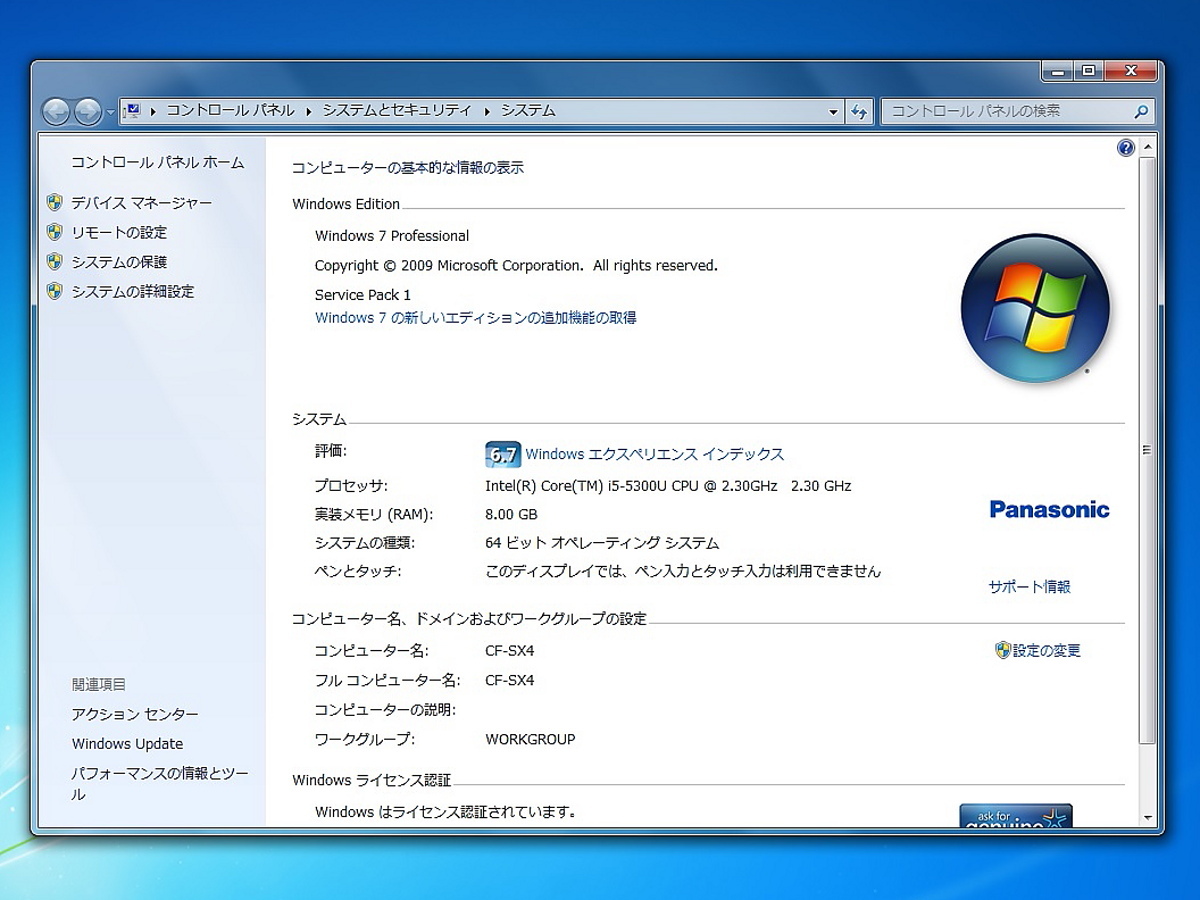Expand arrow after コントロール パネル breadcrumb

click(x=309, y=112)
